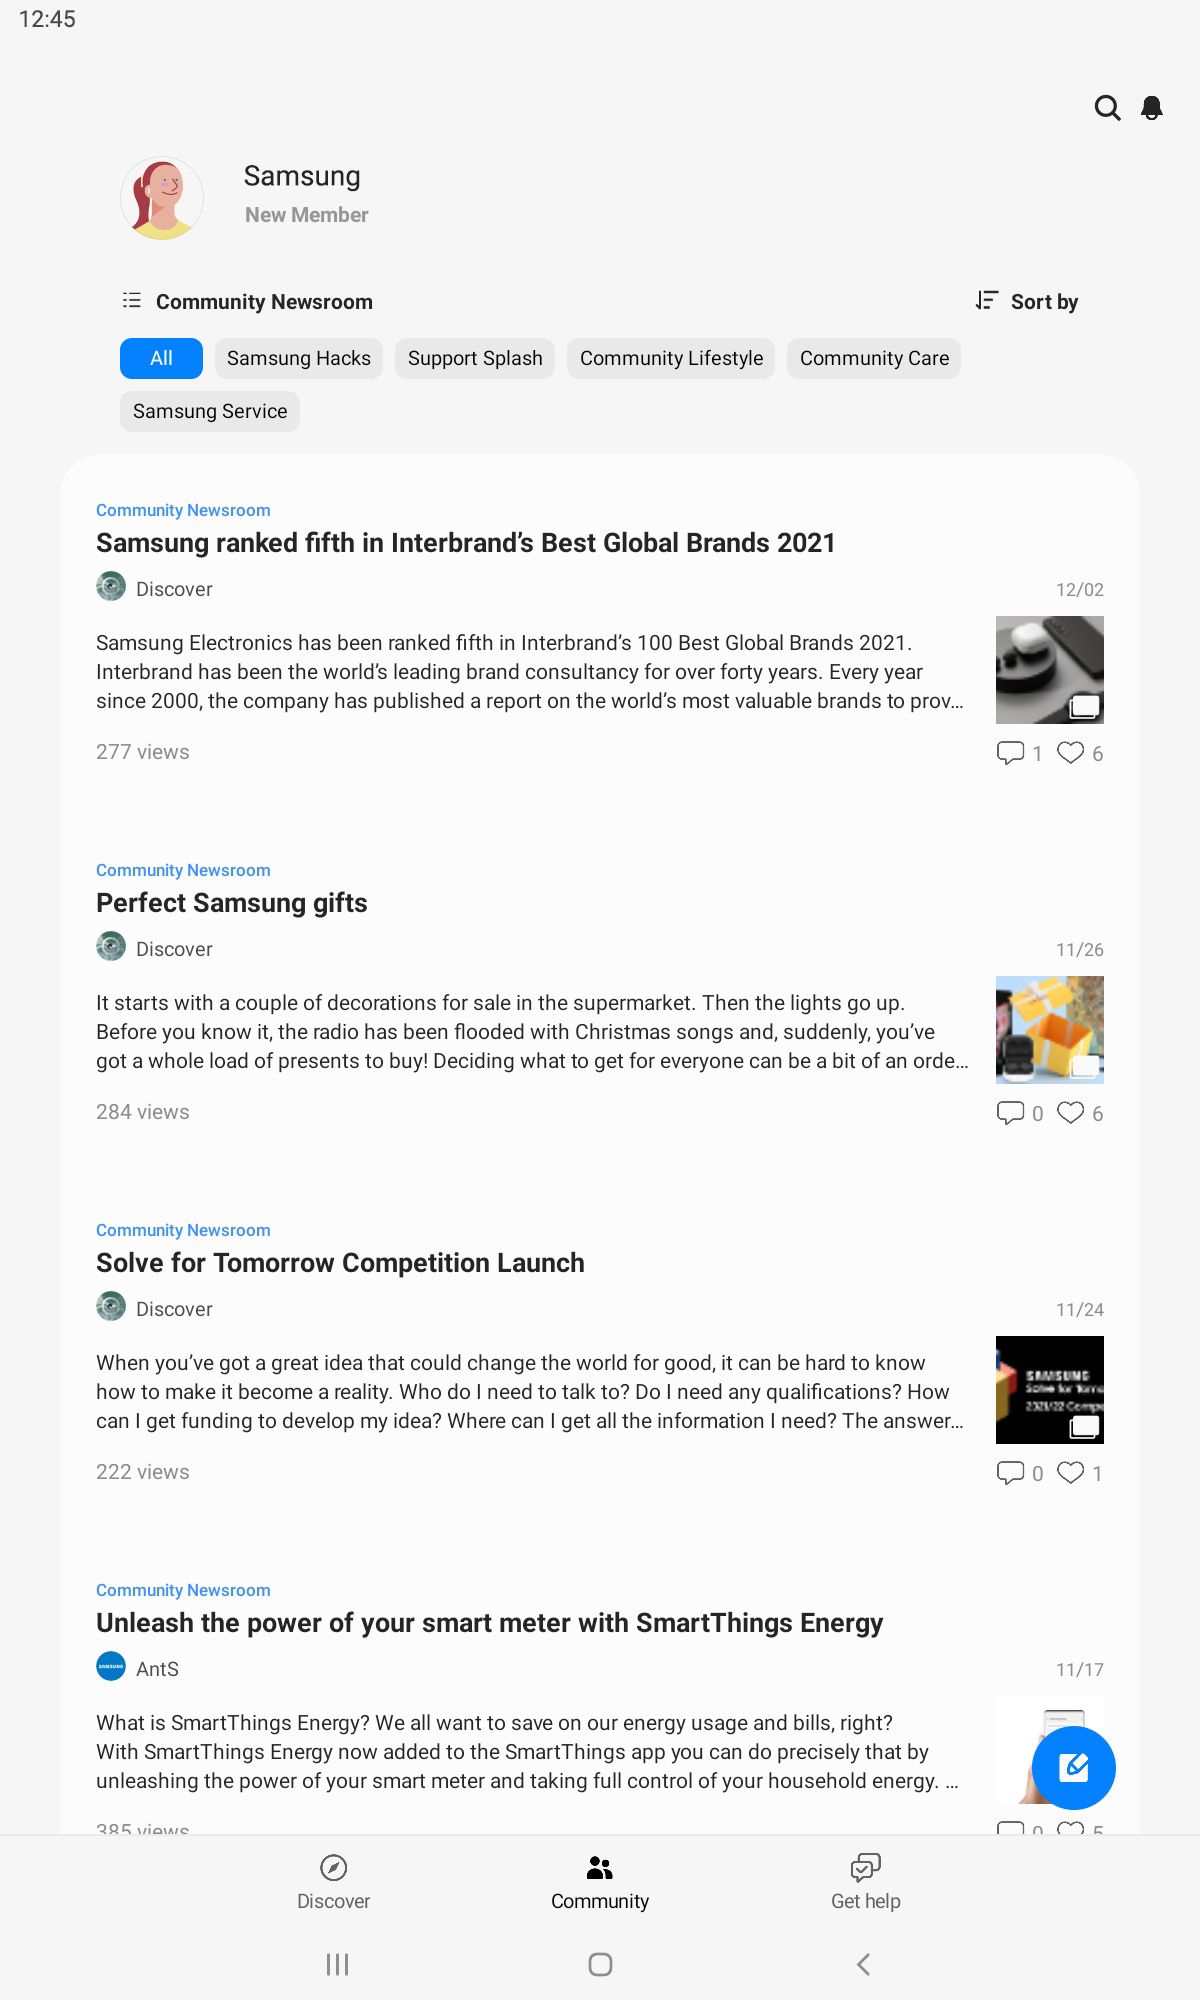
Task: Tap Interbrand article summary text
Action: 530,672
